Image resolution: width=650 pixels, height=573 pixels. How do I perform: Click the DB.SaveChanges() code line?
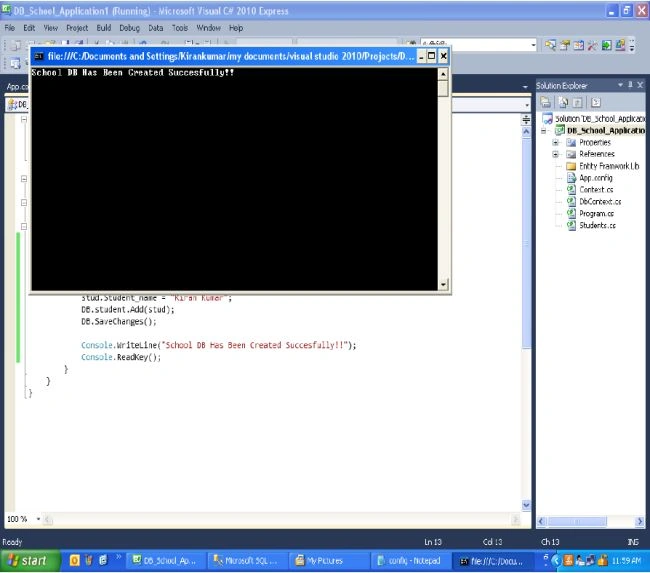click(x=119, y=322)
